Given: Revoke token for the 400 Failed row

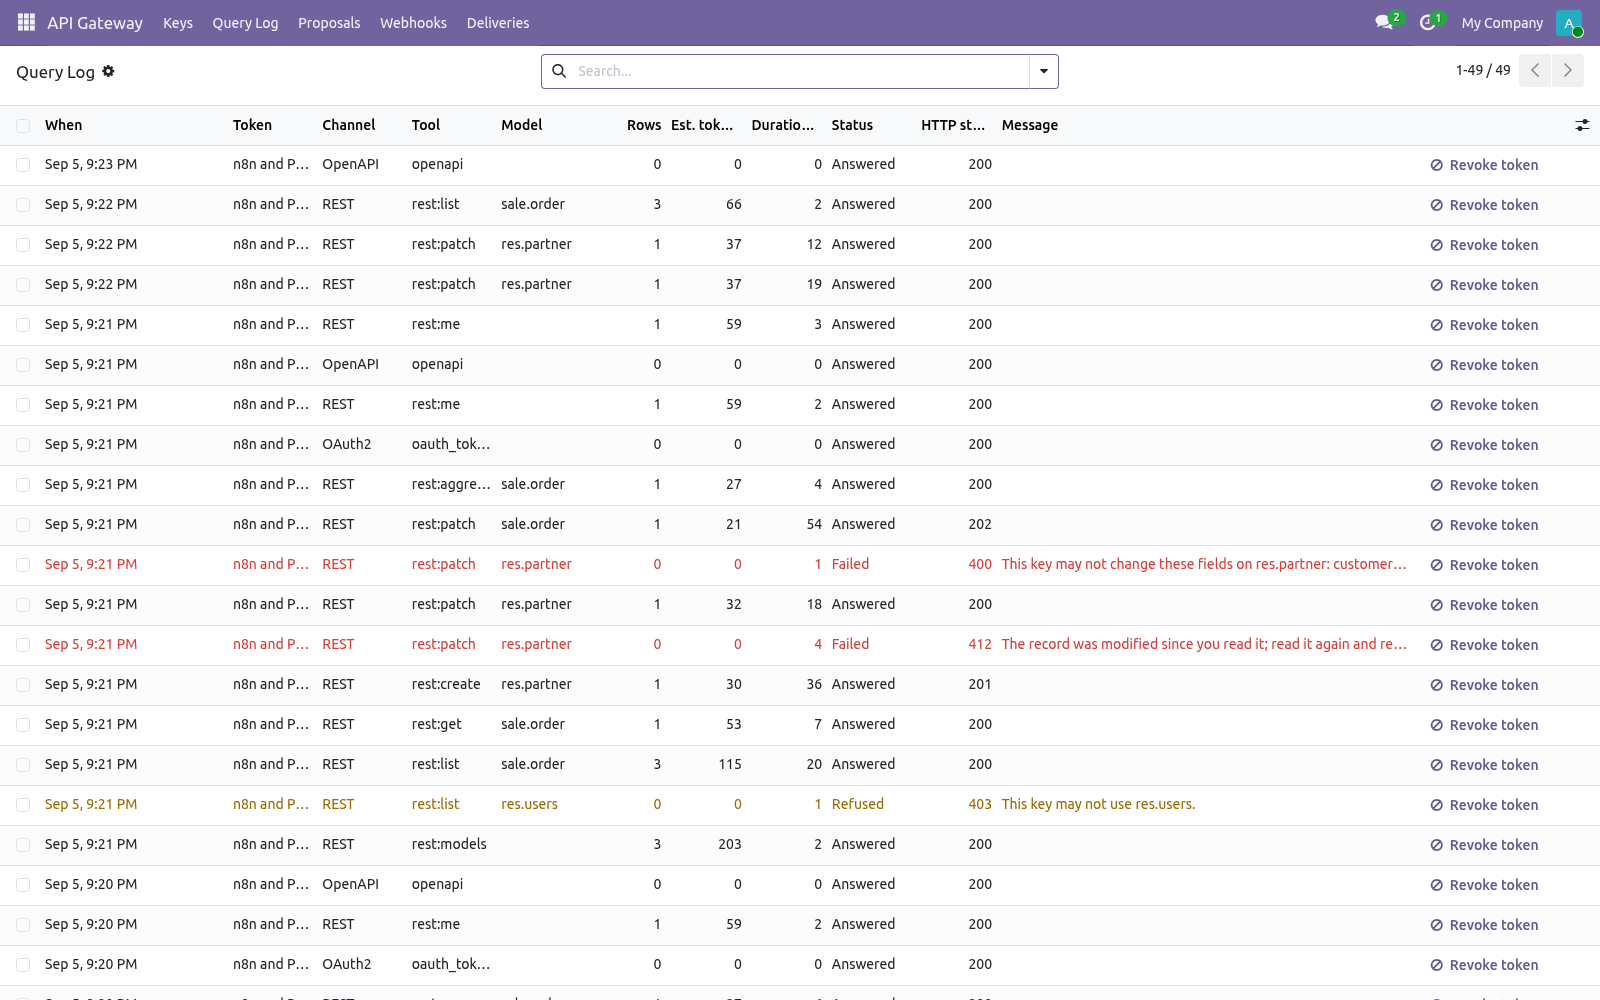Looking at the screenshot, I should click(1484, 565).
